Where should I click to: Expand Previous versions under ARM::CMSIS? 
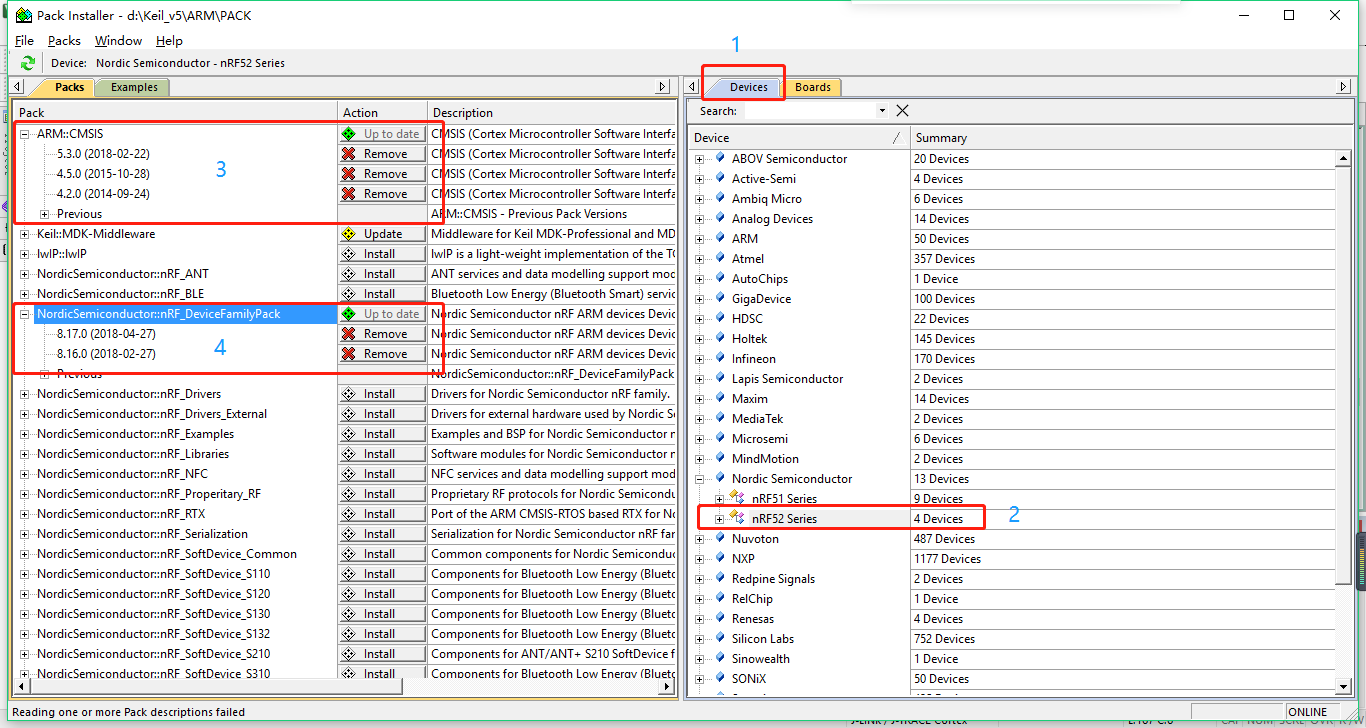[x=45, y=214]
